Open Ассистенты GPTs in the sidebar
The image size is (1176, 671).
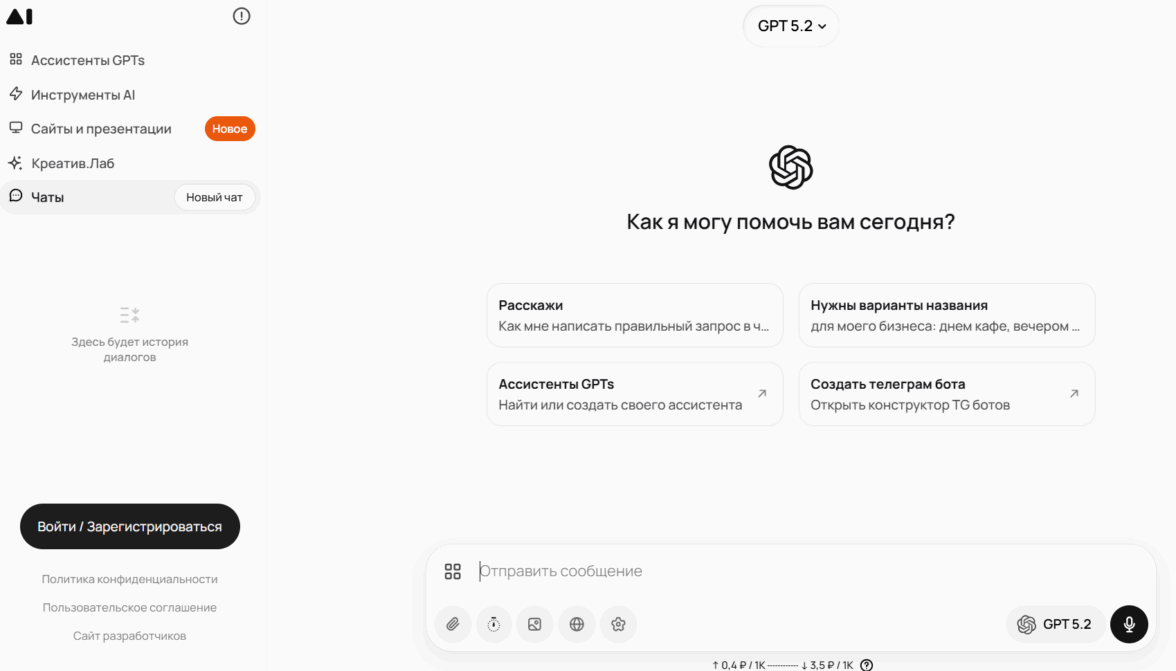pyautogui.click(x=76, y=60)
